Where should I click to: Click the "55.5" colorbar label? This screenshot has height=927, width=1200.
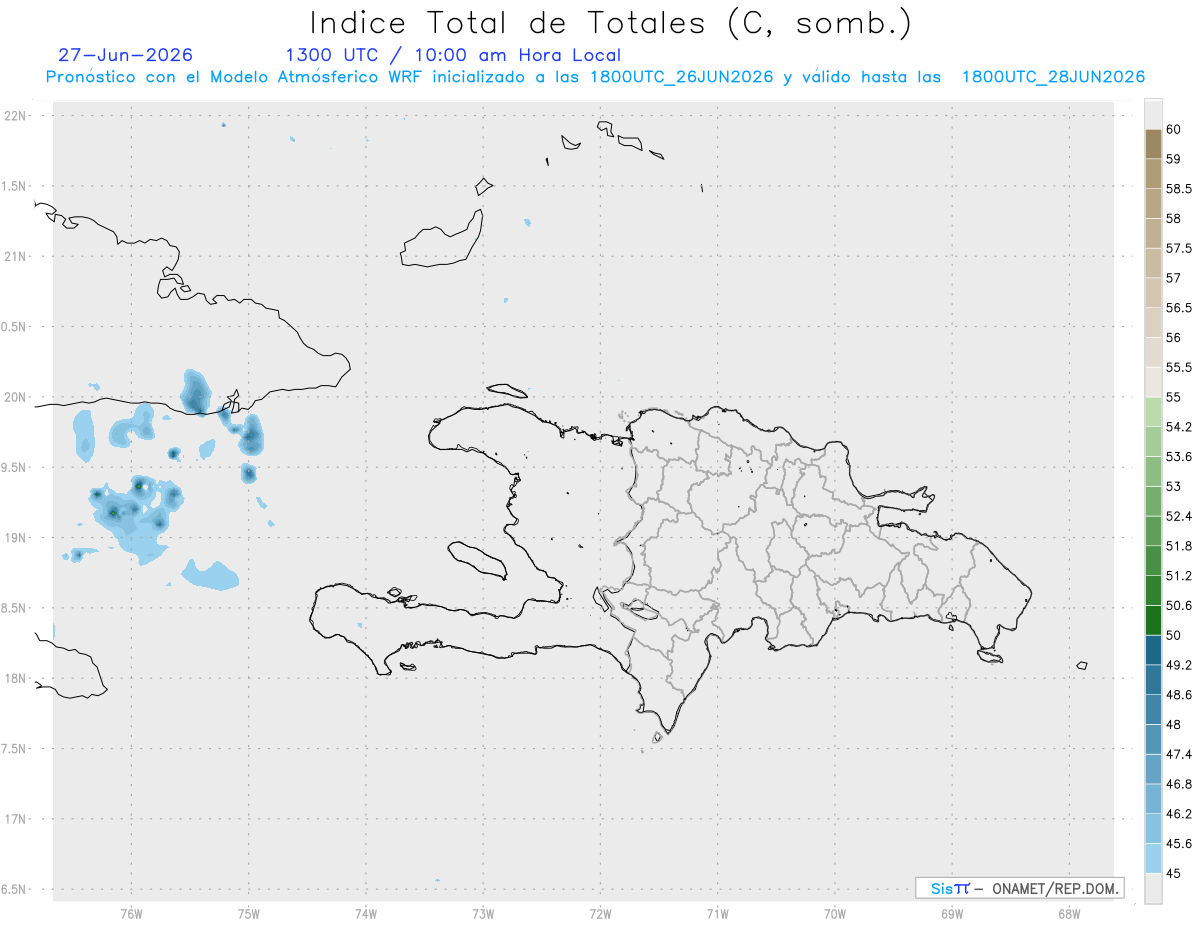(1178, 368)
